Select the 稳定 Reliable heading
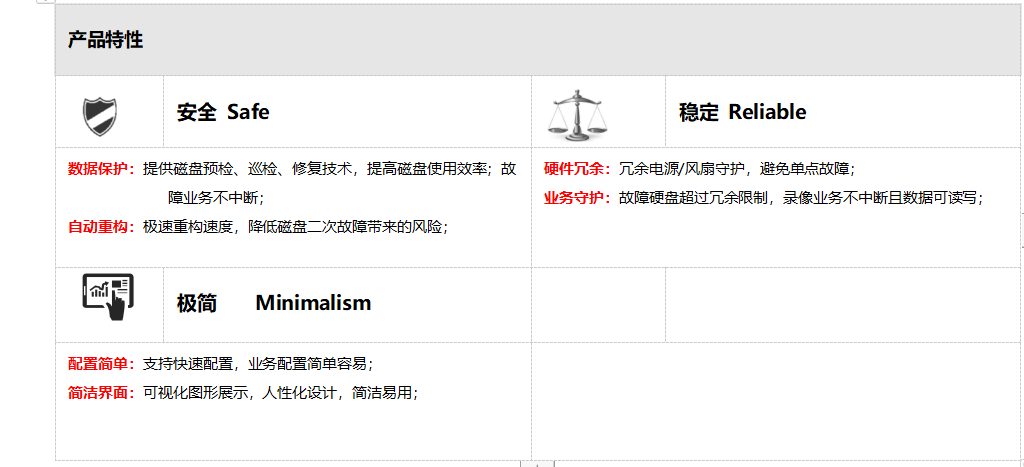This screenshot has height=467, width=1024. coord(743,112)
